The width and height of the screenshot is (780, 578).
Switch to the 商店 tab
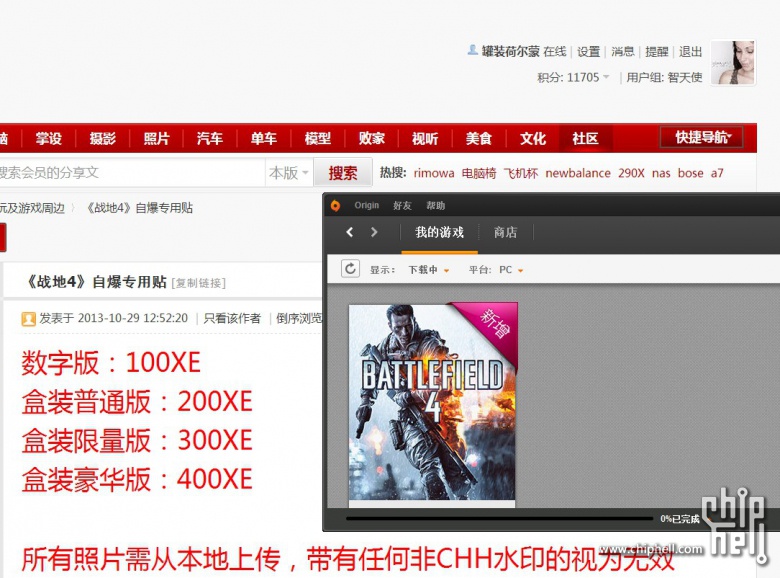pos(505,232)
